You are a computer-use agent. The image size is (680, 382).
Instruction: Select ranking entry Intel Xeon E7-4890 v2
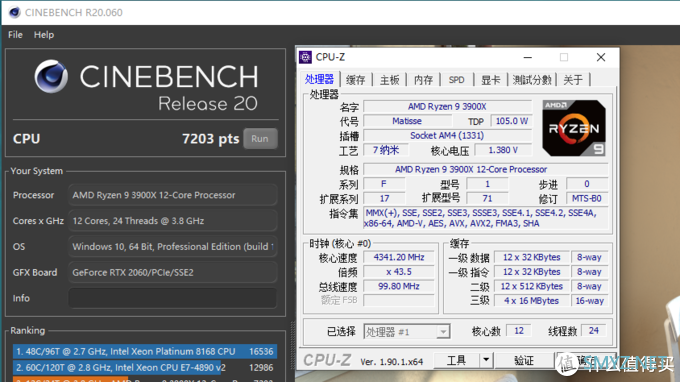145,368
